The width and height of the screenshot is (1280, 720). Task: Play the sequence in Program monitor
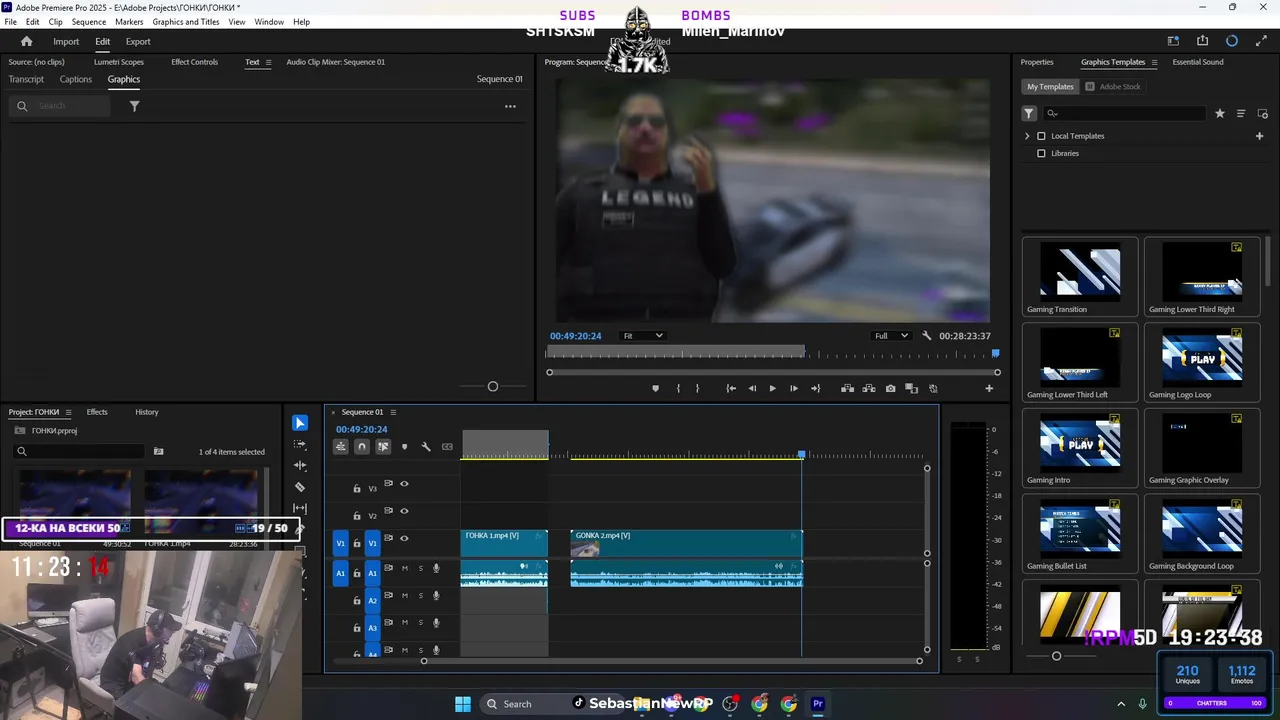[772, 388]
